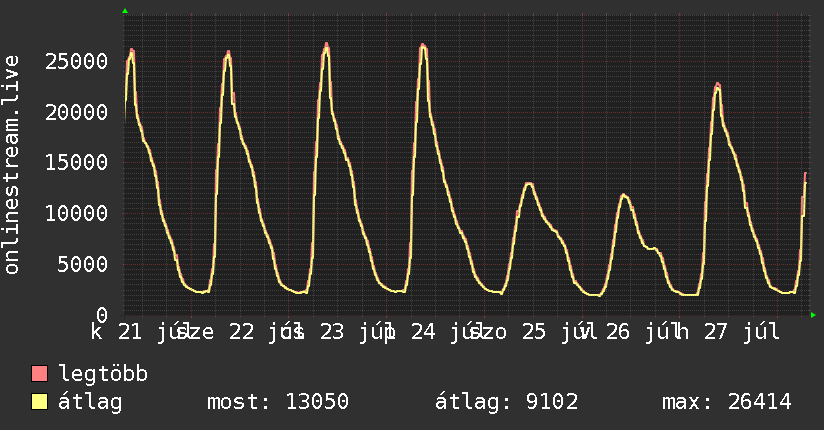Select the legtöbb legend label
The image size is (824, 430).
pyautogui.click(x=103, y=374)
